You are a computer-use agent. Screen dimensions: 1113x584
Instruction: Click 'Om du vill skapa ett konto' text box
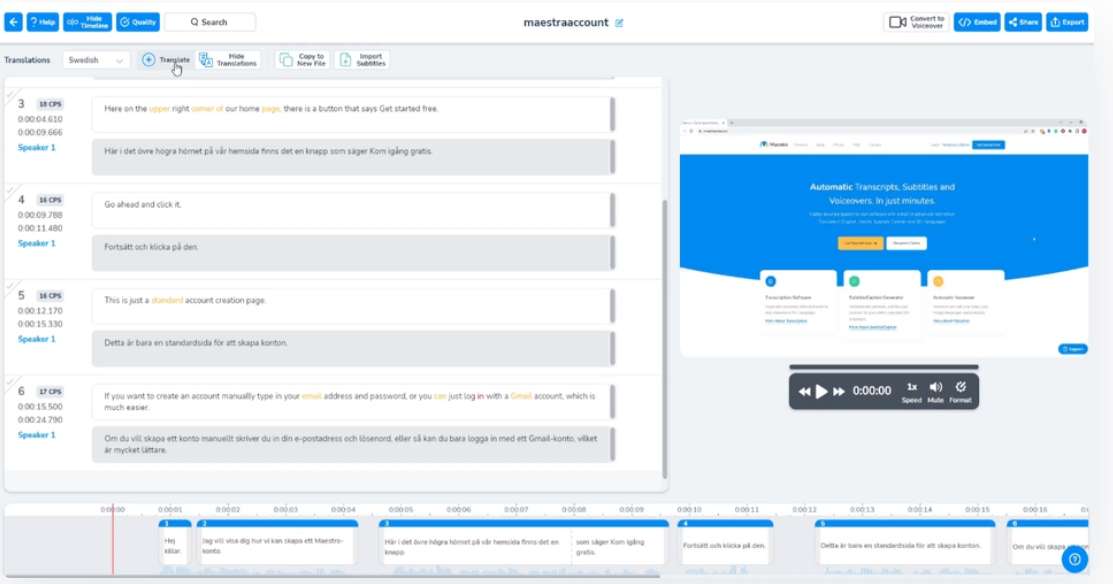(x=353, y=444)
